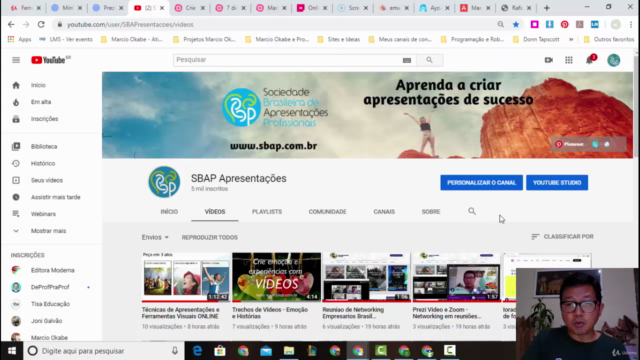Click Reproduzir todos link
The width and height of the screenshot is (640, 360).
click(x=210, y=237)
